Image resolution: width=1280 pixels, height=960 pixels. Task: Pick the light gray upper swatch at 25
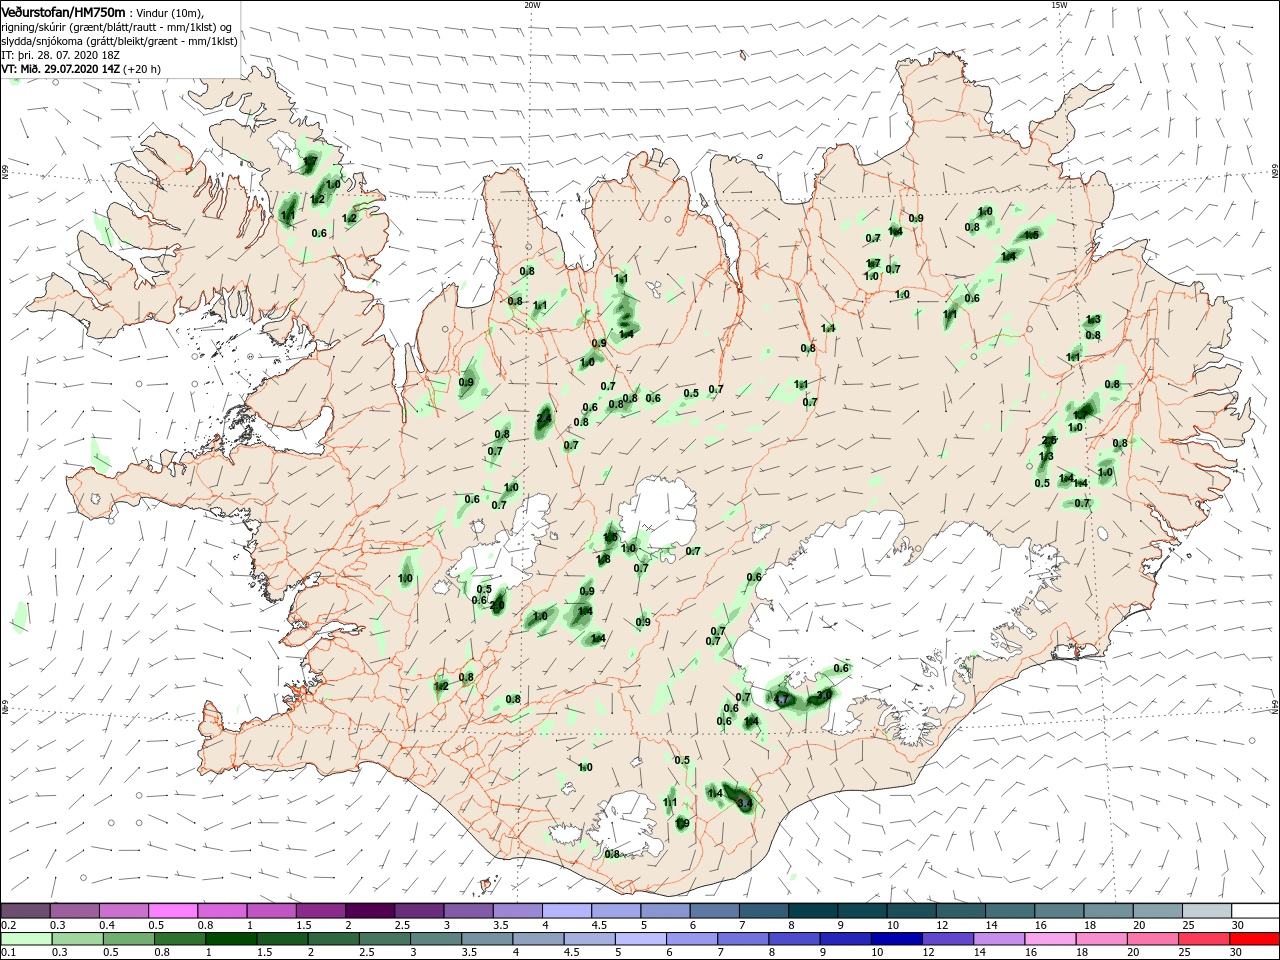click(1206, 910)
